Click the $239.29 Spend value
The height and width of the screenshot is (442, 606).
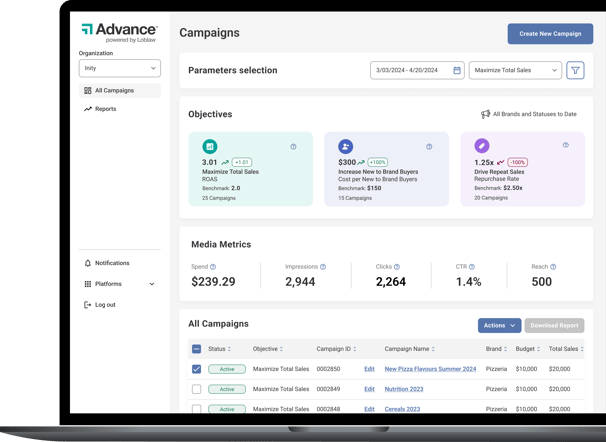pos(213,282)
